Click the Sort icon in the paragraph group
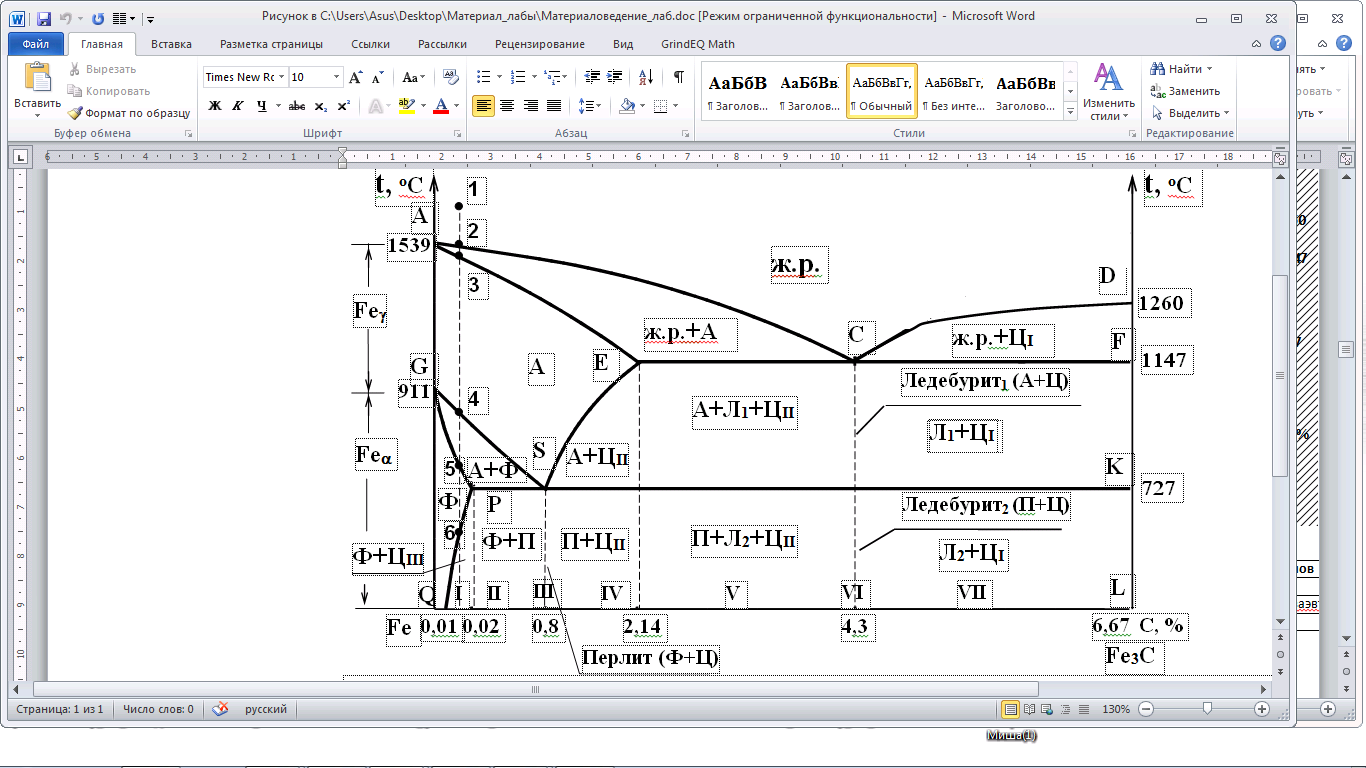The image size is (1366, 768). [645, 77]
